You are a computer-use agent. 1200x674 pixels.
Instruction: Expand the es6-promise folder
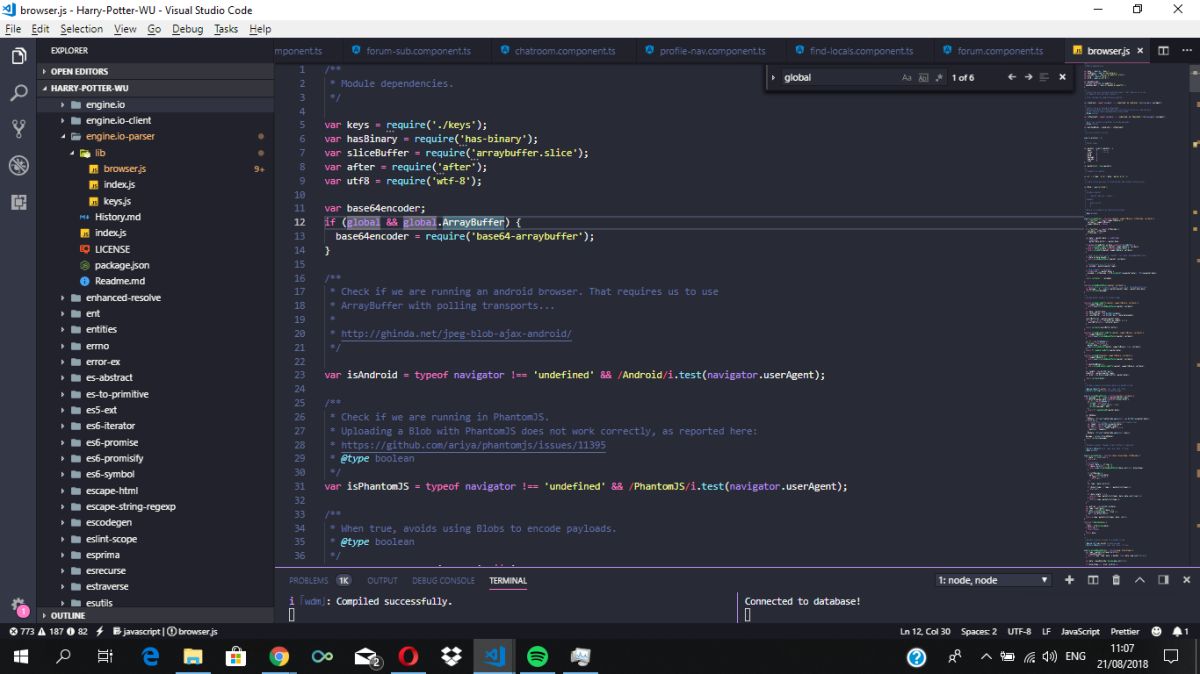[x=112, y=442]
